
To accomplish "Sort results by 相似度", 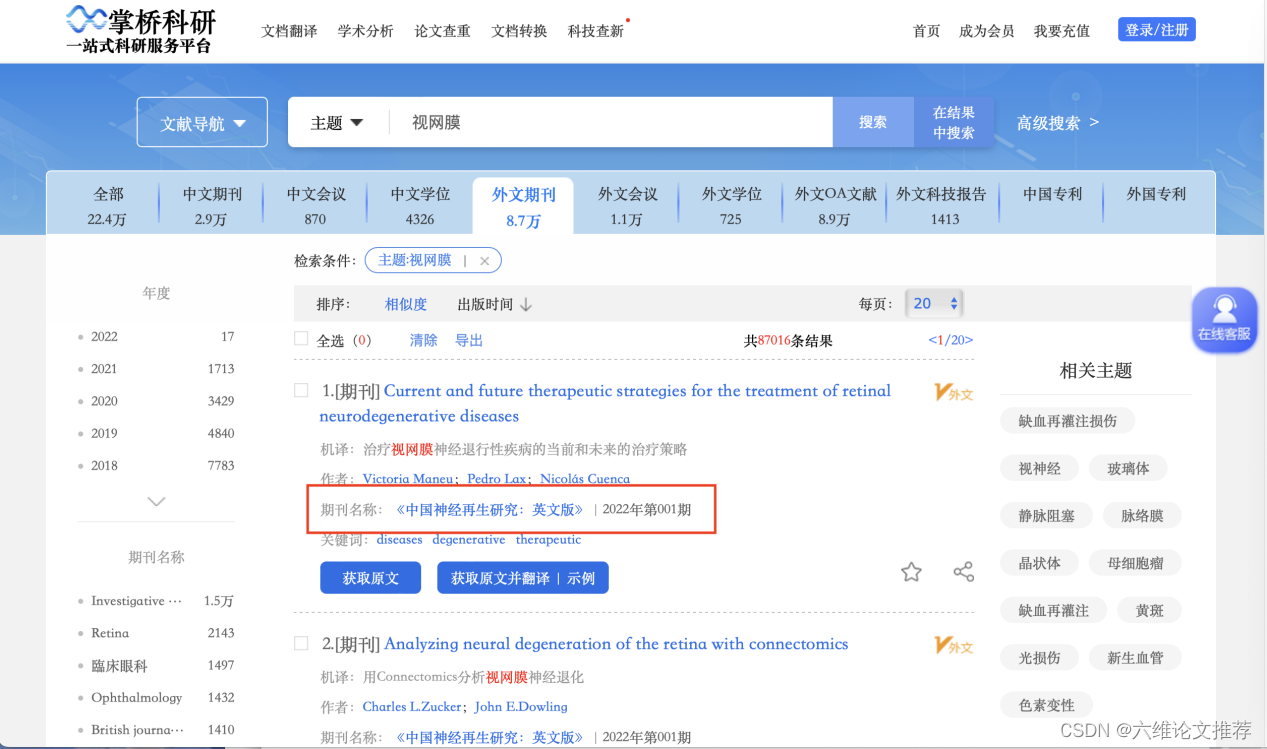I will [x=406, y=304].
